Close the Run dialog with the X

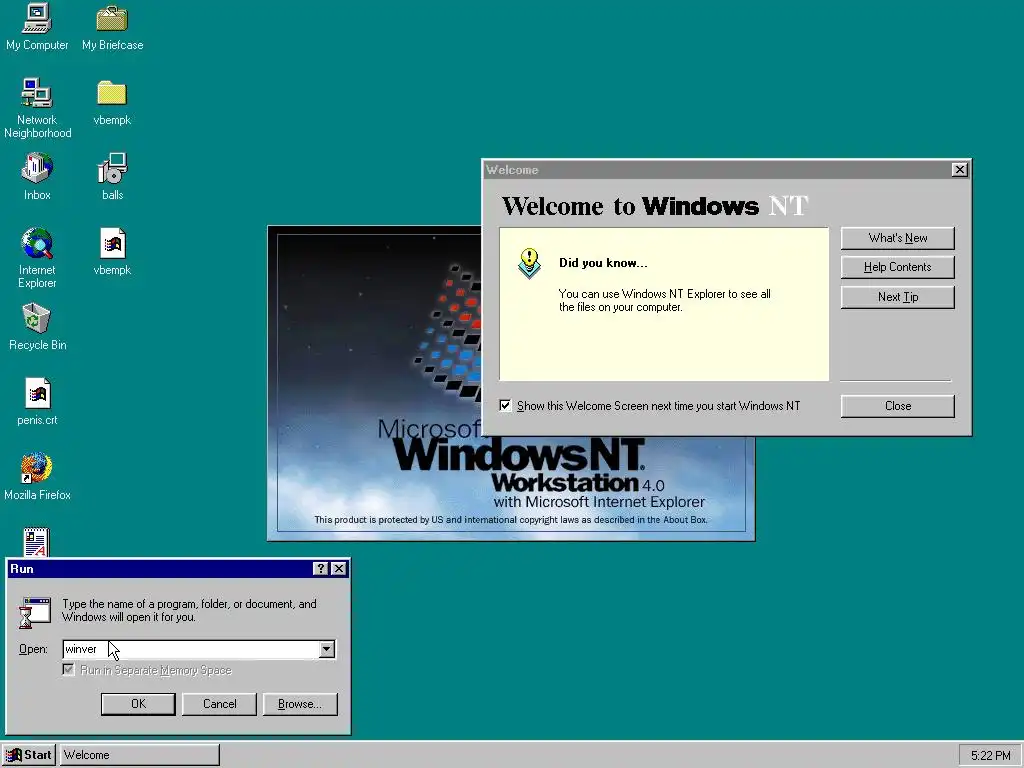338,569
